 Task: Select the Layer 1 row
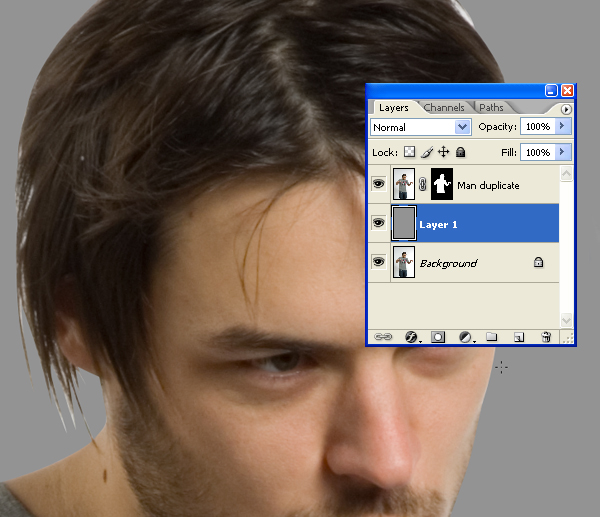click(463, 223)
